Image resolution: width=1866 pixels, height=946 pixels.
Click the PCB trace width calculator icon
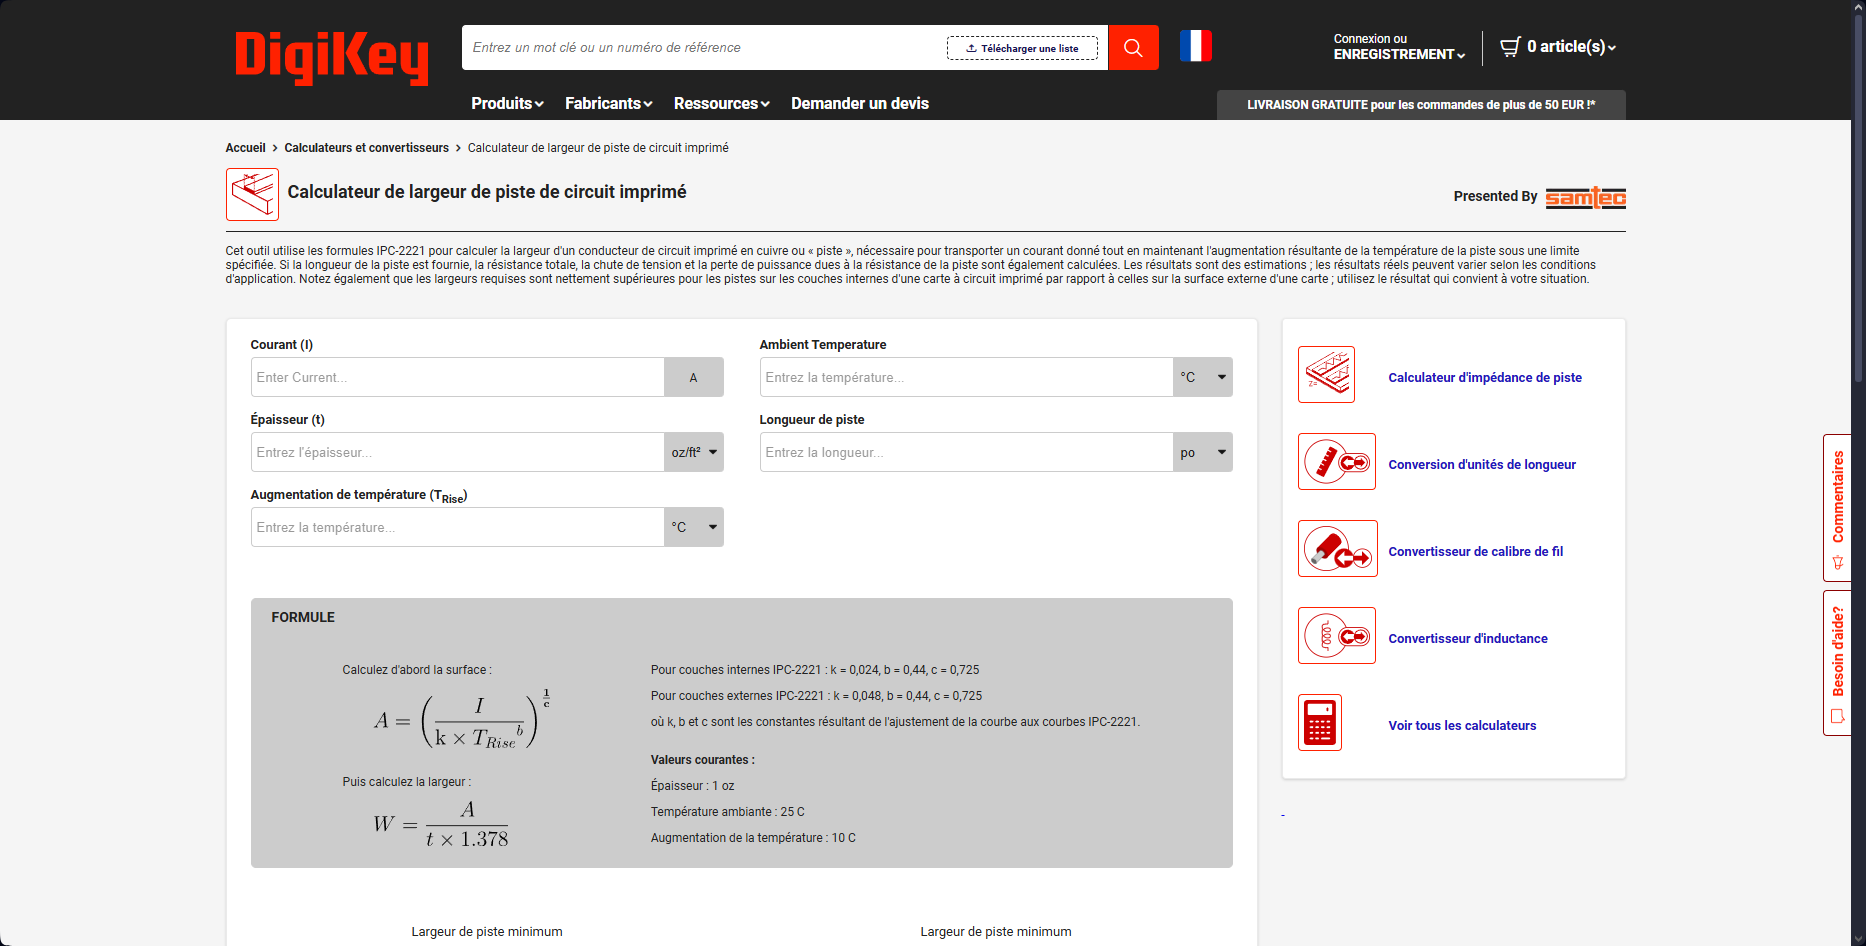[252, 194]
